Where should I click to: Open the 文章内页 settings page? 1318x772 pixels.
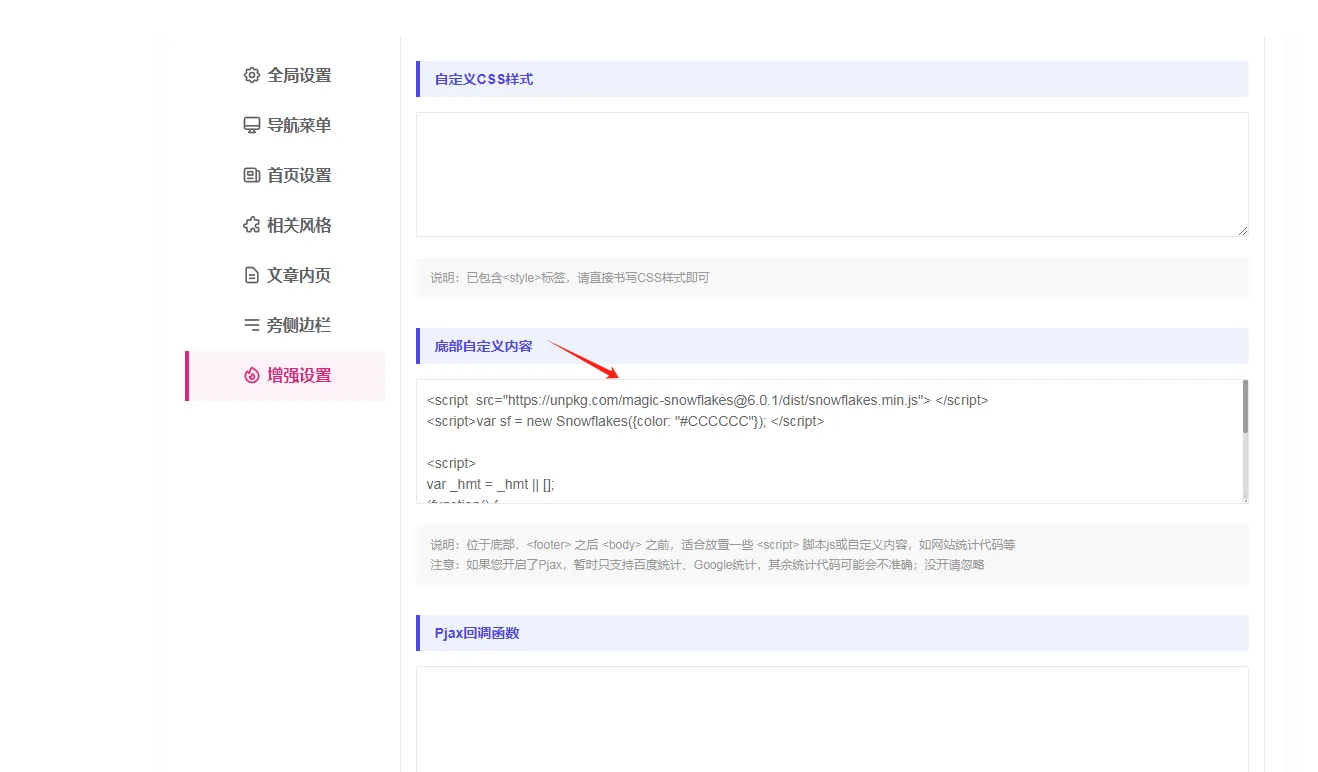[299, 275]
